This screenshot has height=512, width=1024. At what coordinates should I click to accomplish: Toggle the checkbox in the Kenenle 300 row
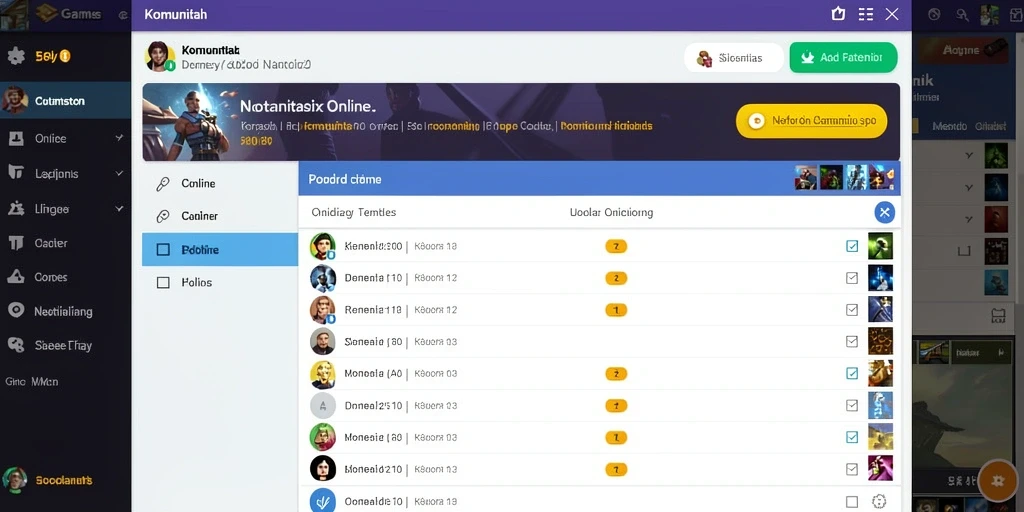click(x=852, y=246)
